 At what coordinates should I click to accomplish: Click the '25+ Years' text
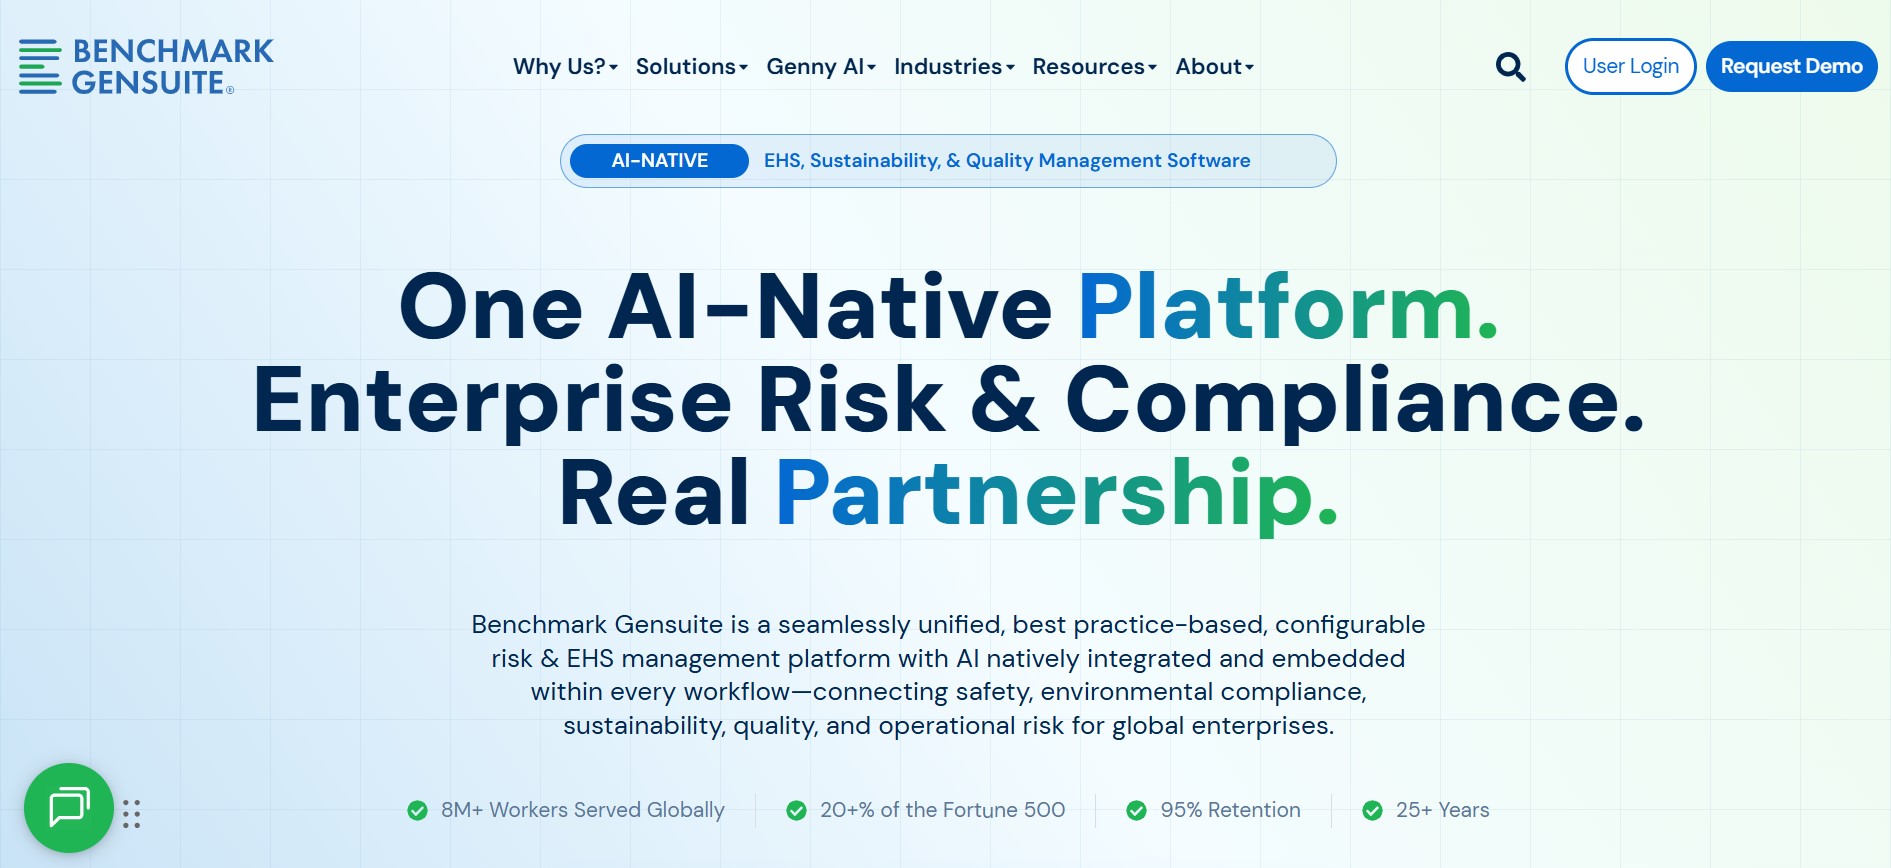tap(1442, 810)
